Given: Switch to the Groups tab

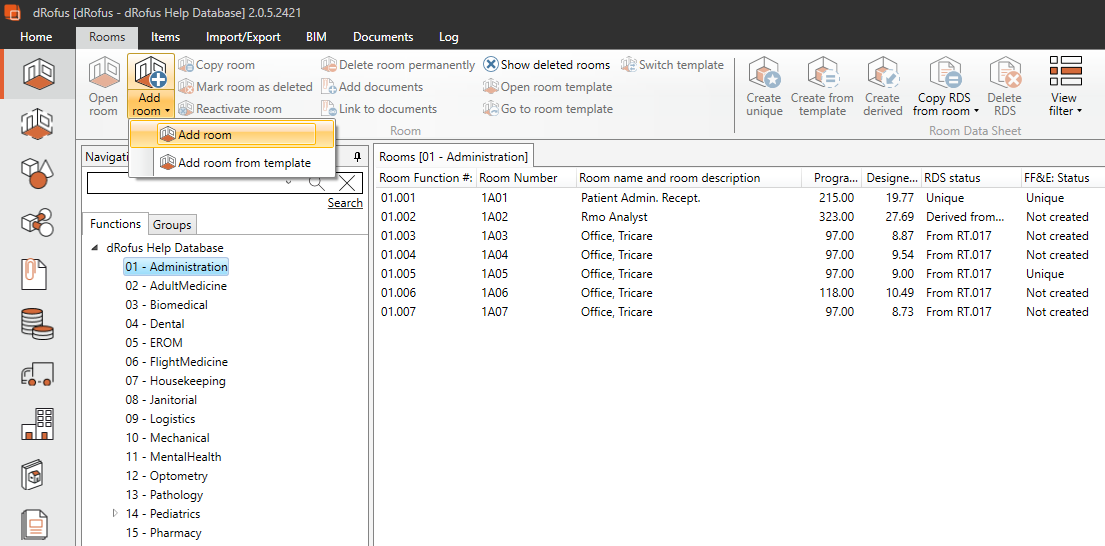Looking at the screenshot, I should click(172, 225).
